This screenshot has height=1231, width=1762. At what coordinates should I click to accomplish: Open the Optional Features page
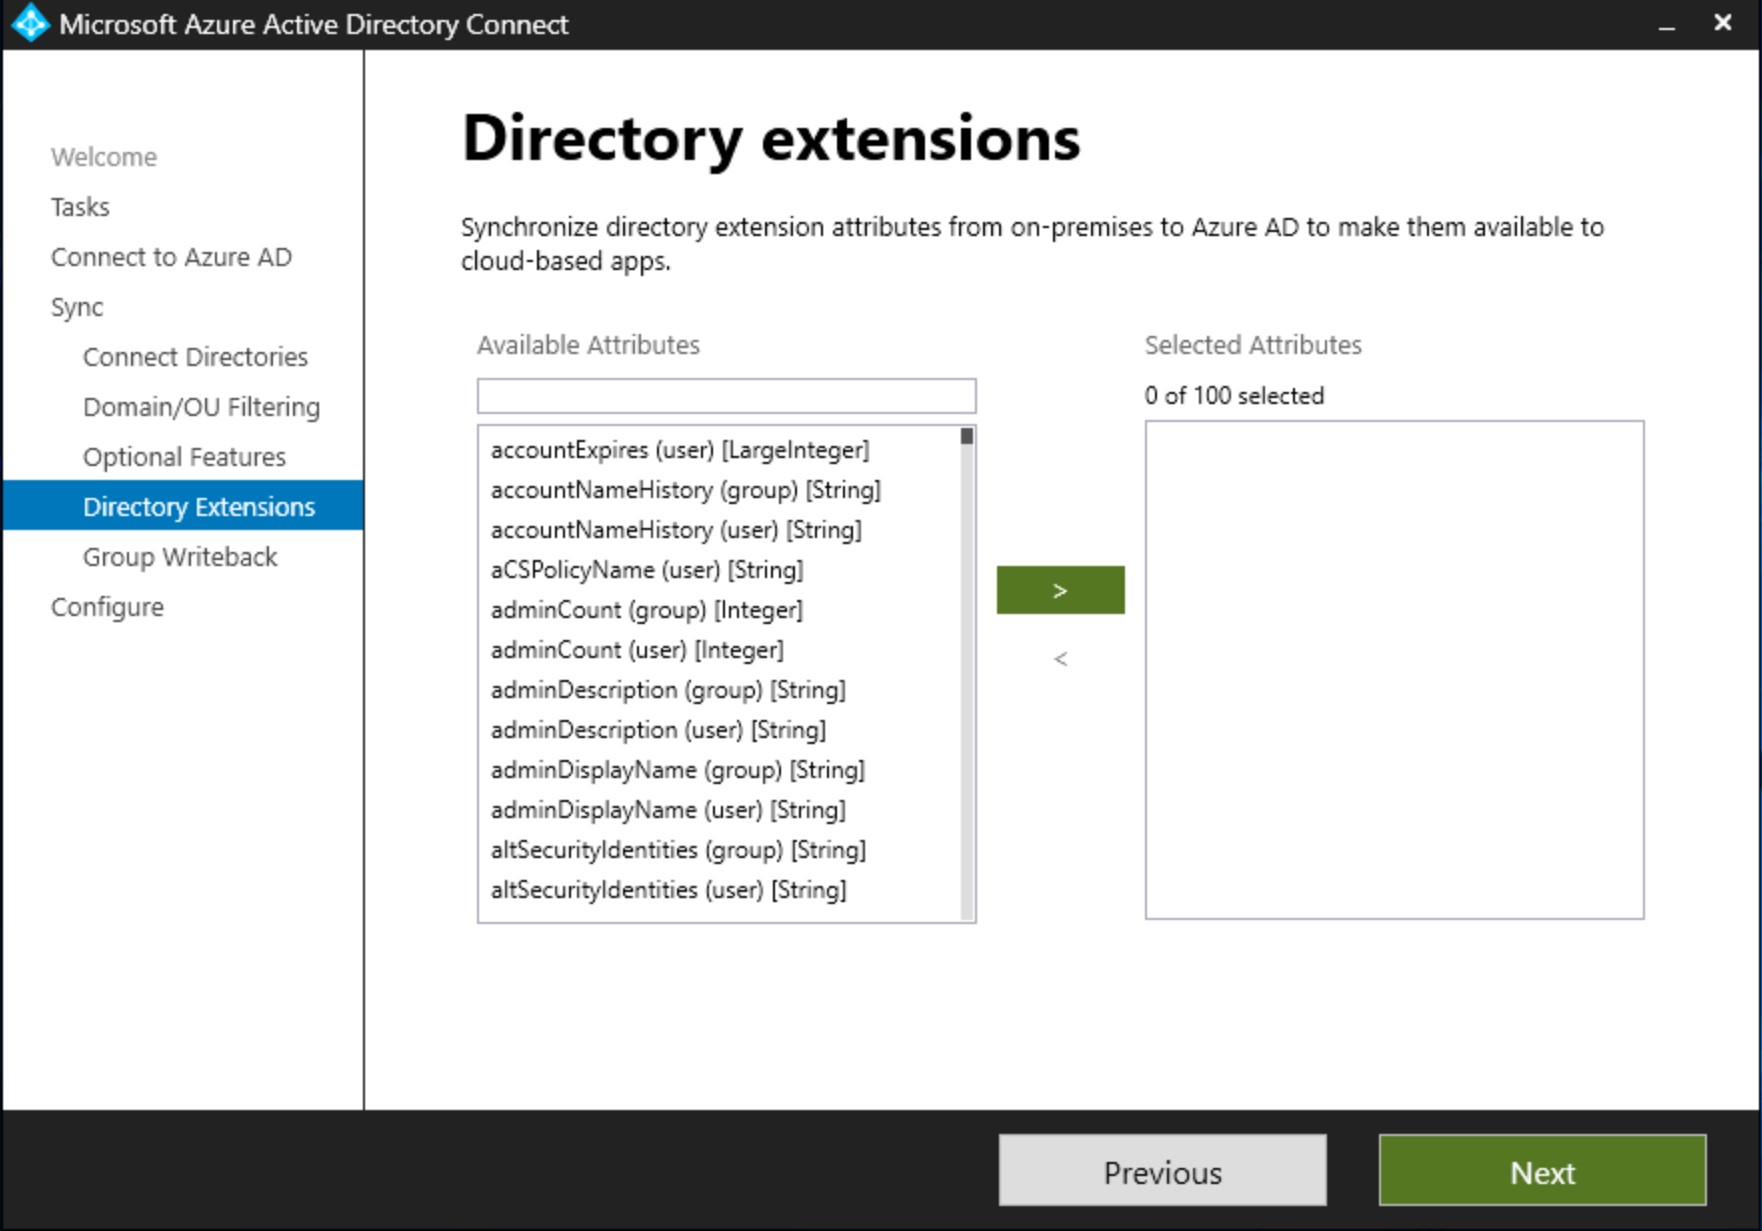pyautogui.click(x=184, y=457)
